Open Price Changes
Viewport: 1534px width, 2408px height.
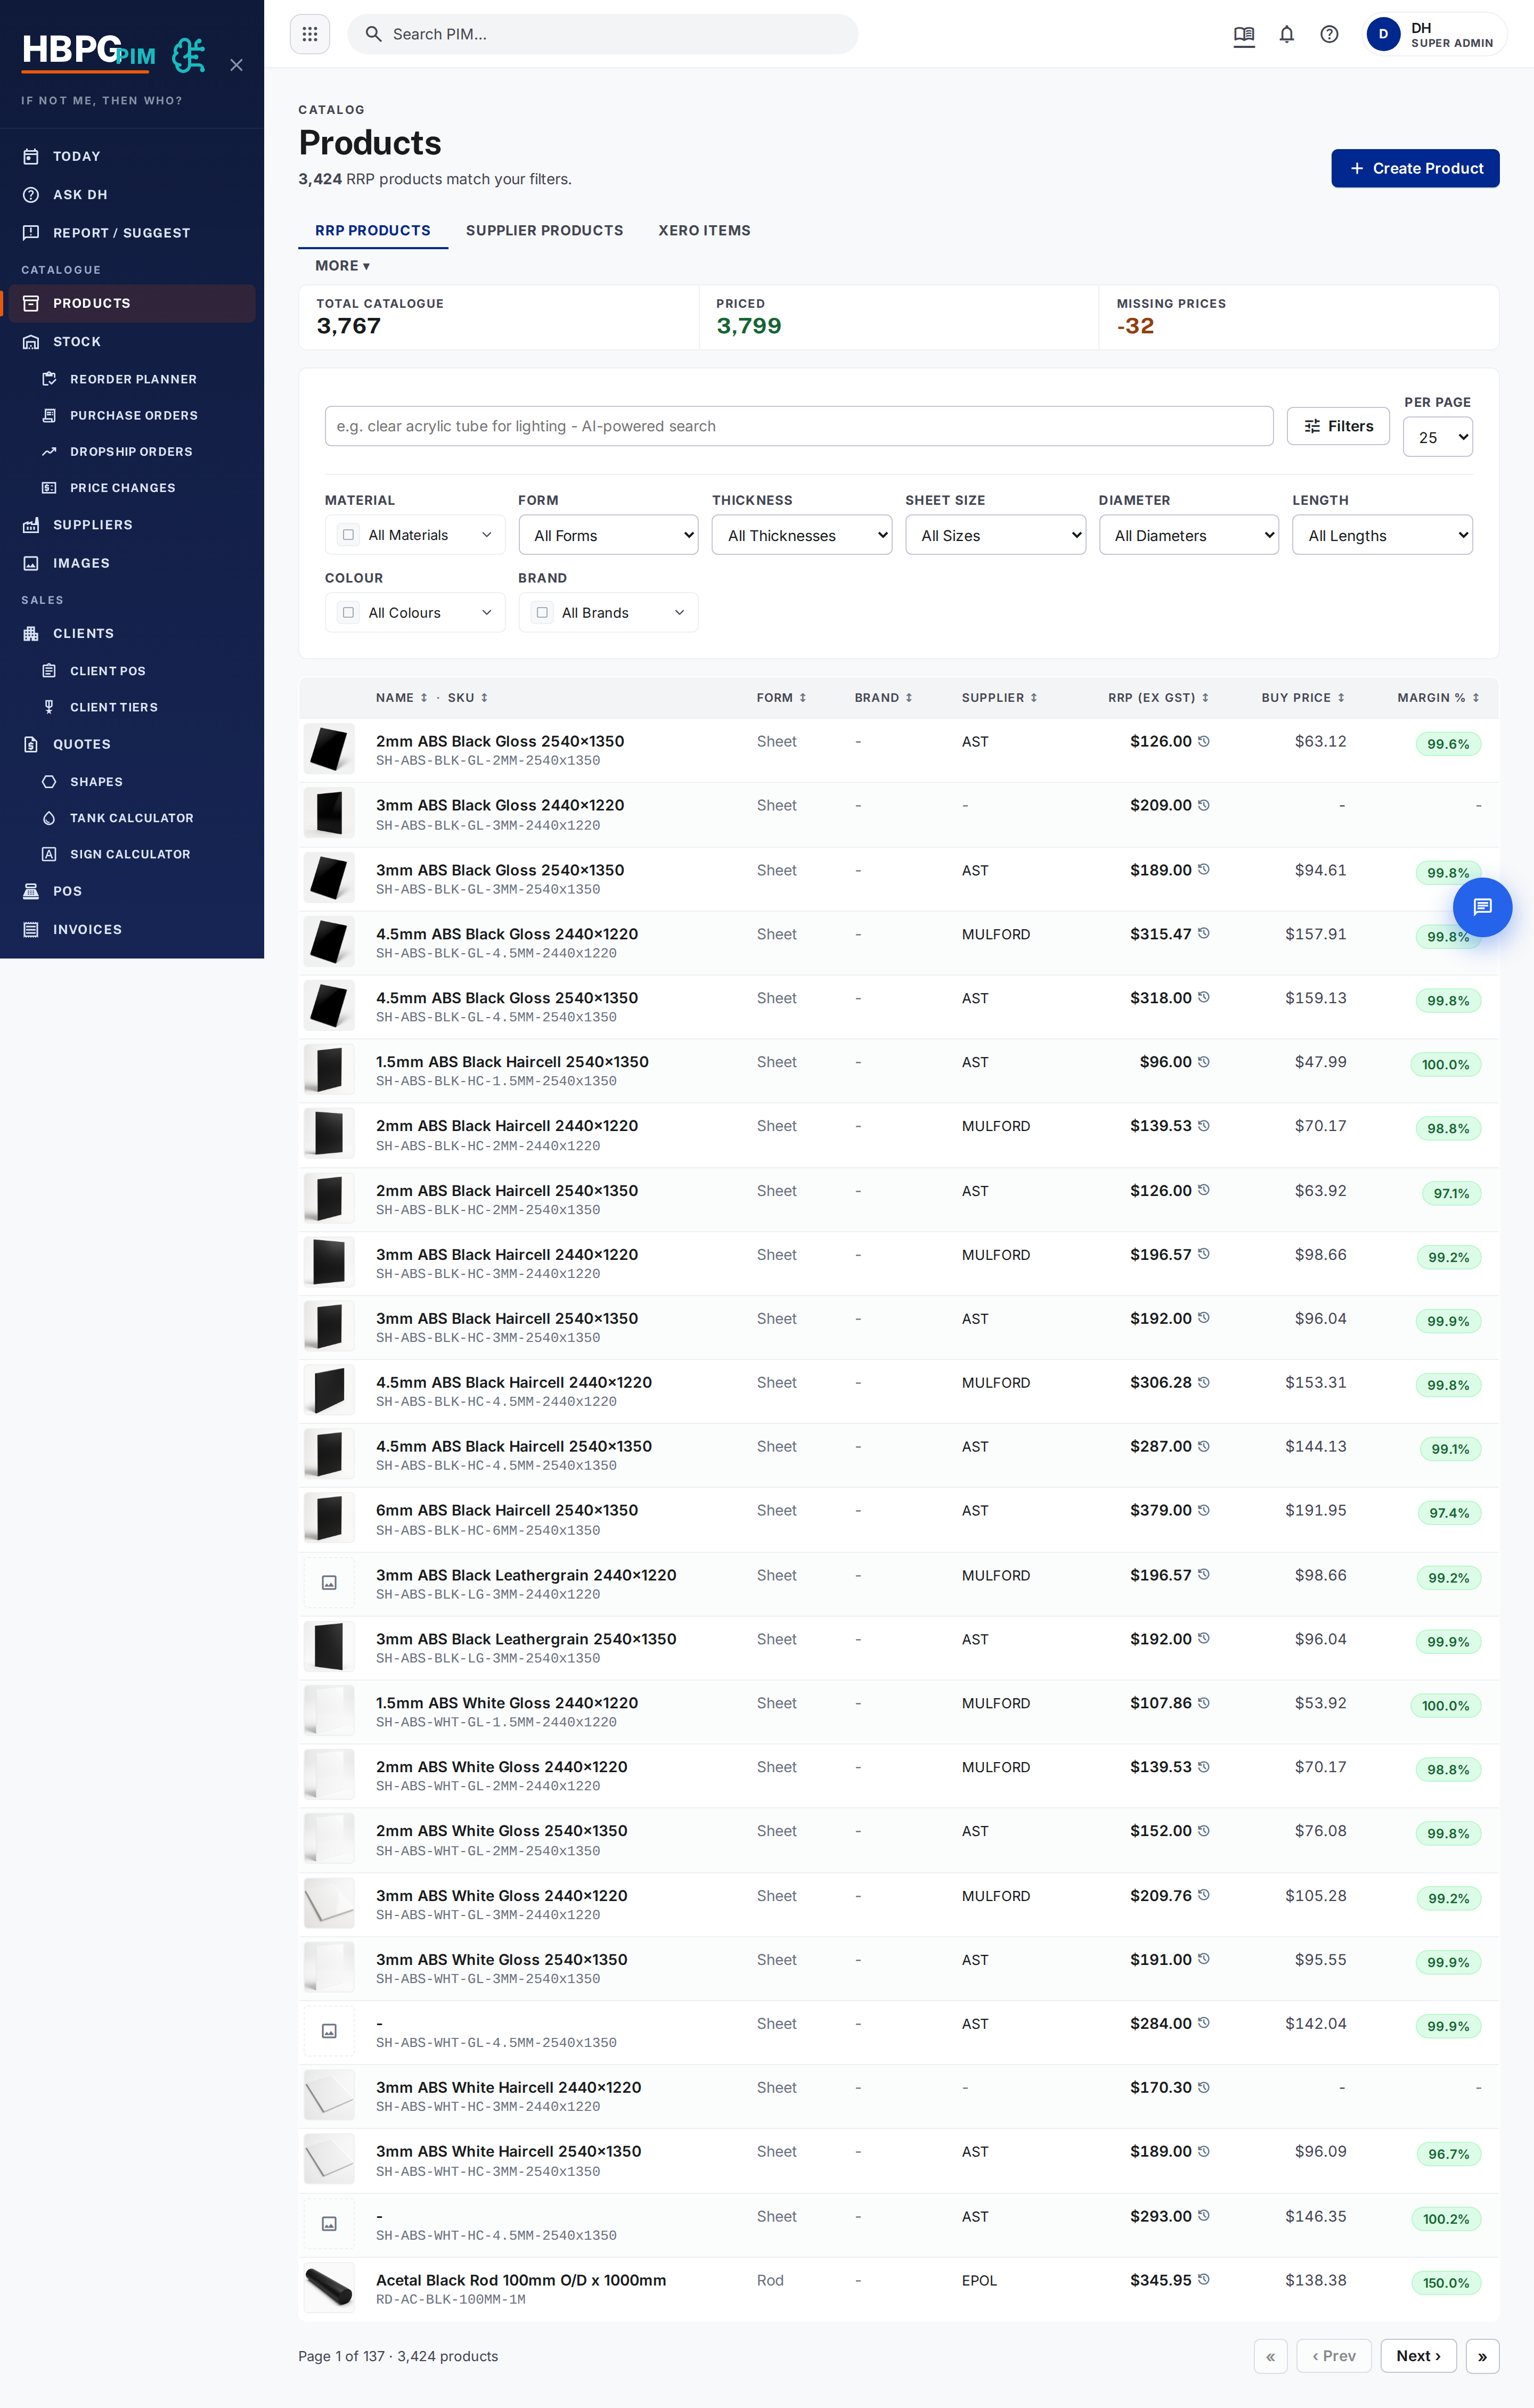132,488
